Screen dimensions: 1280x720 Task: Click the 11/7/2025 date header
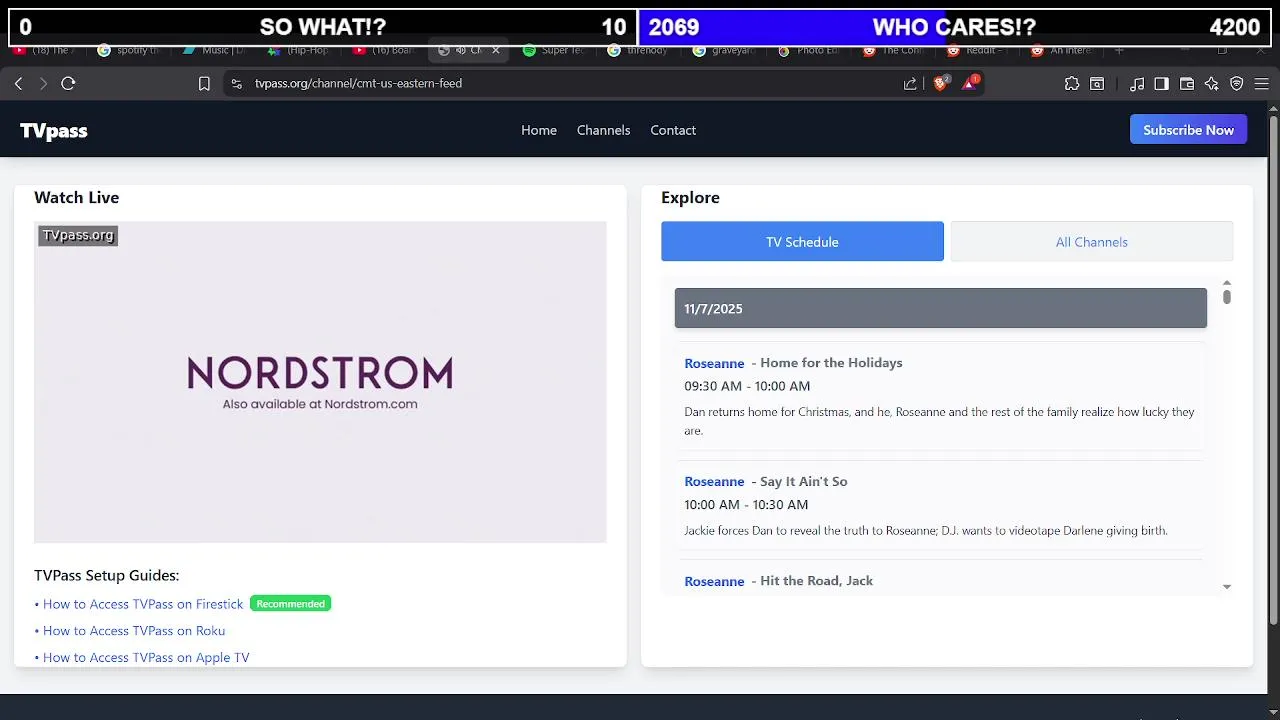(x=940, y=308)
